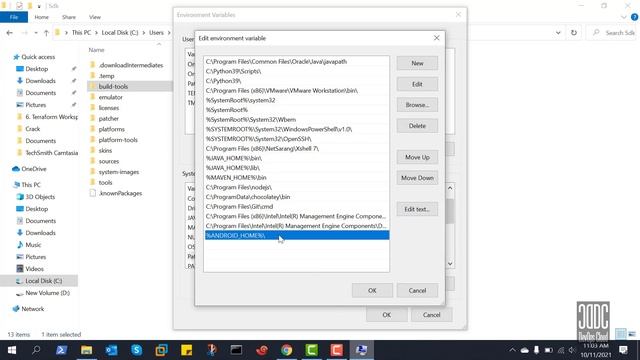Click Users in the address breadcrumb
Viewport: 640px width, 360px height.
[x=156, y=33]
